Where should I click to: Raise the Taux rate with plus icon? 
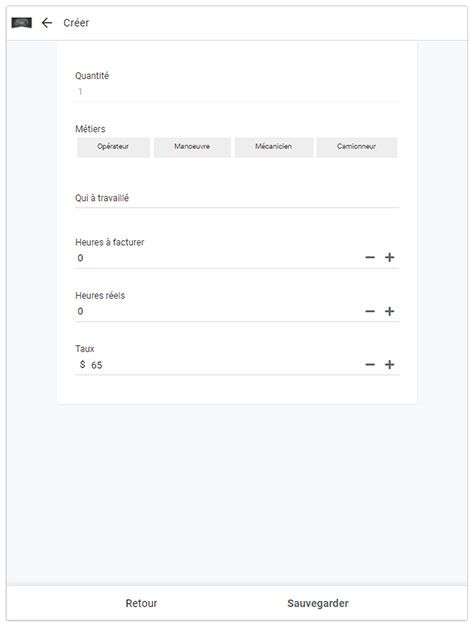tap(390, 365)
